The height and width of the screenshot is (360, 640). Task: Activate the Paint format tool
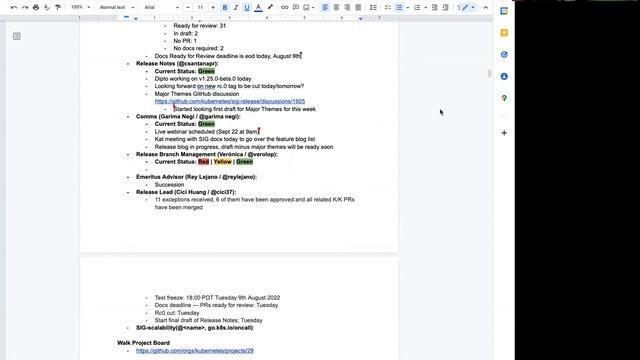pyautogui.click(x=58, y=7)
